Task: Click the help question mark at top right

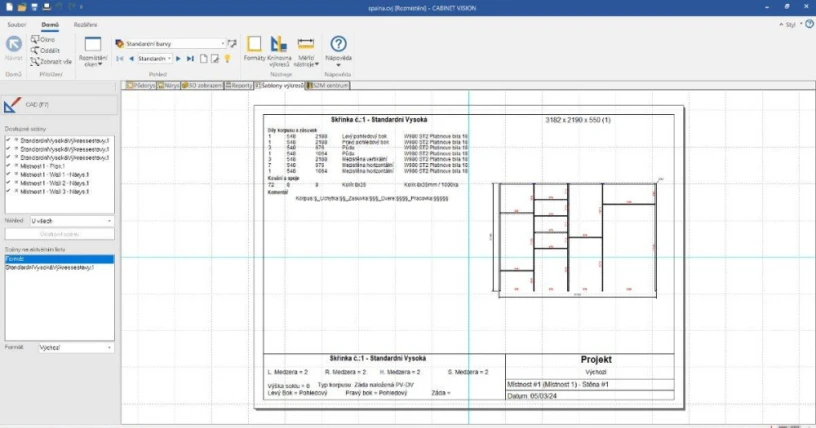Action: click(x=809, y=24)
